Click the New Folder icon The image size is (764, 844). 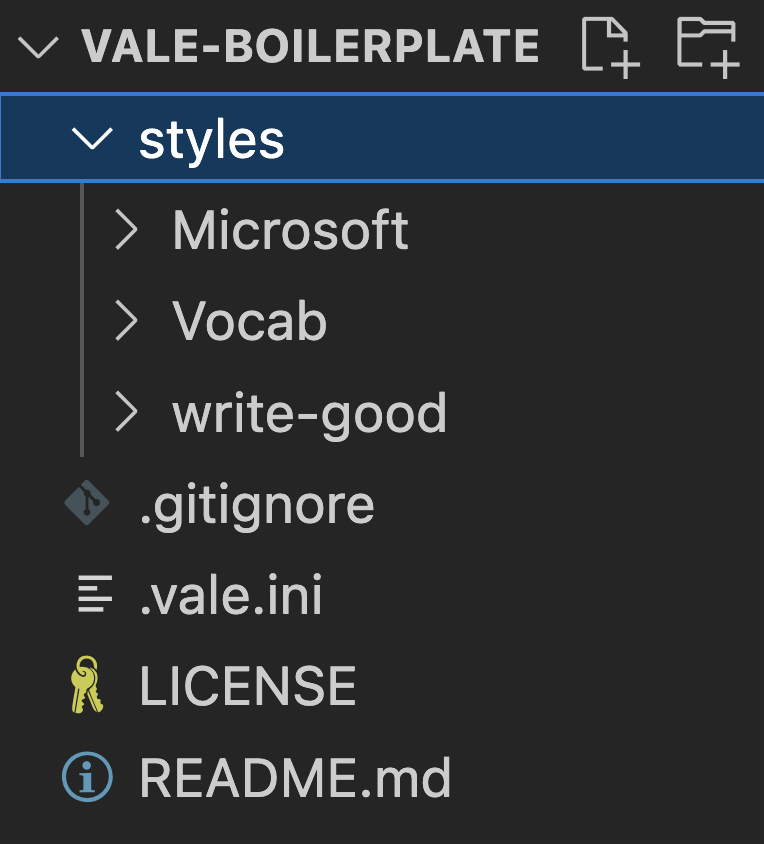(708, 45)
